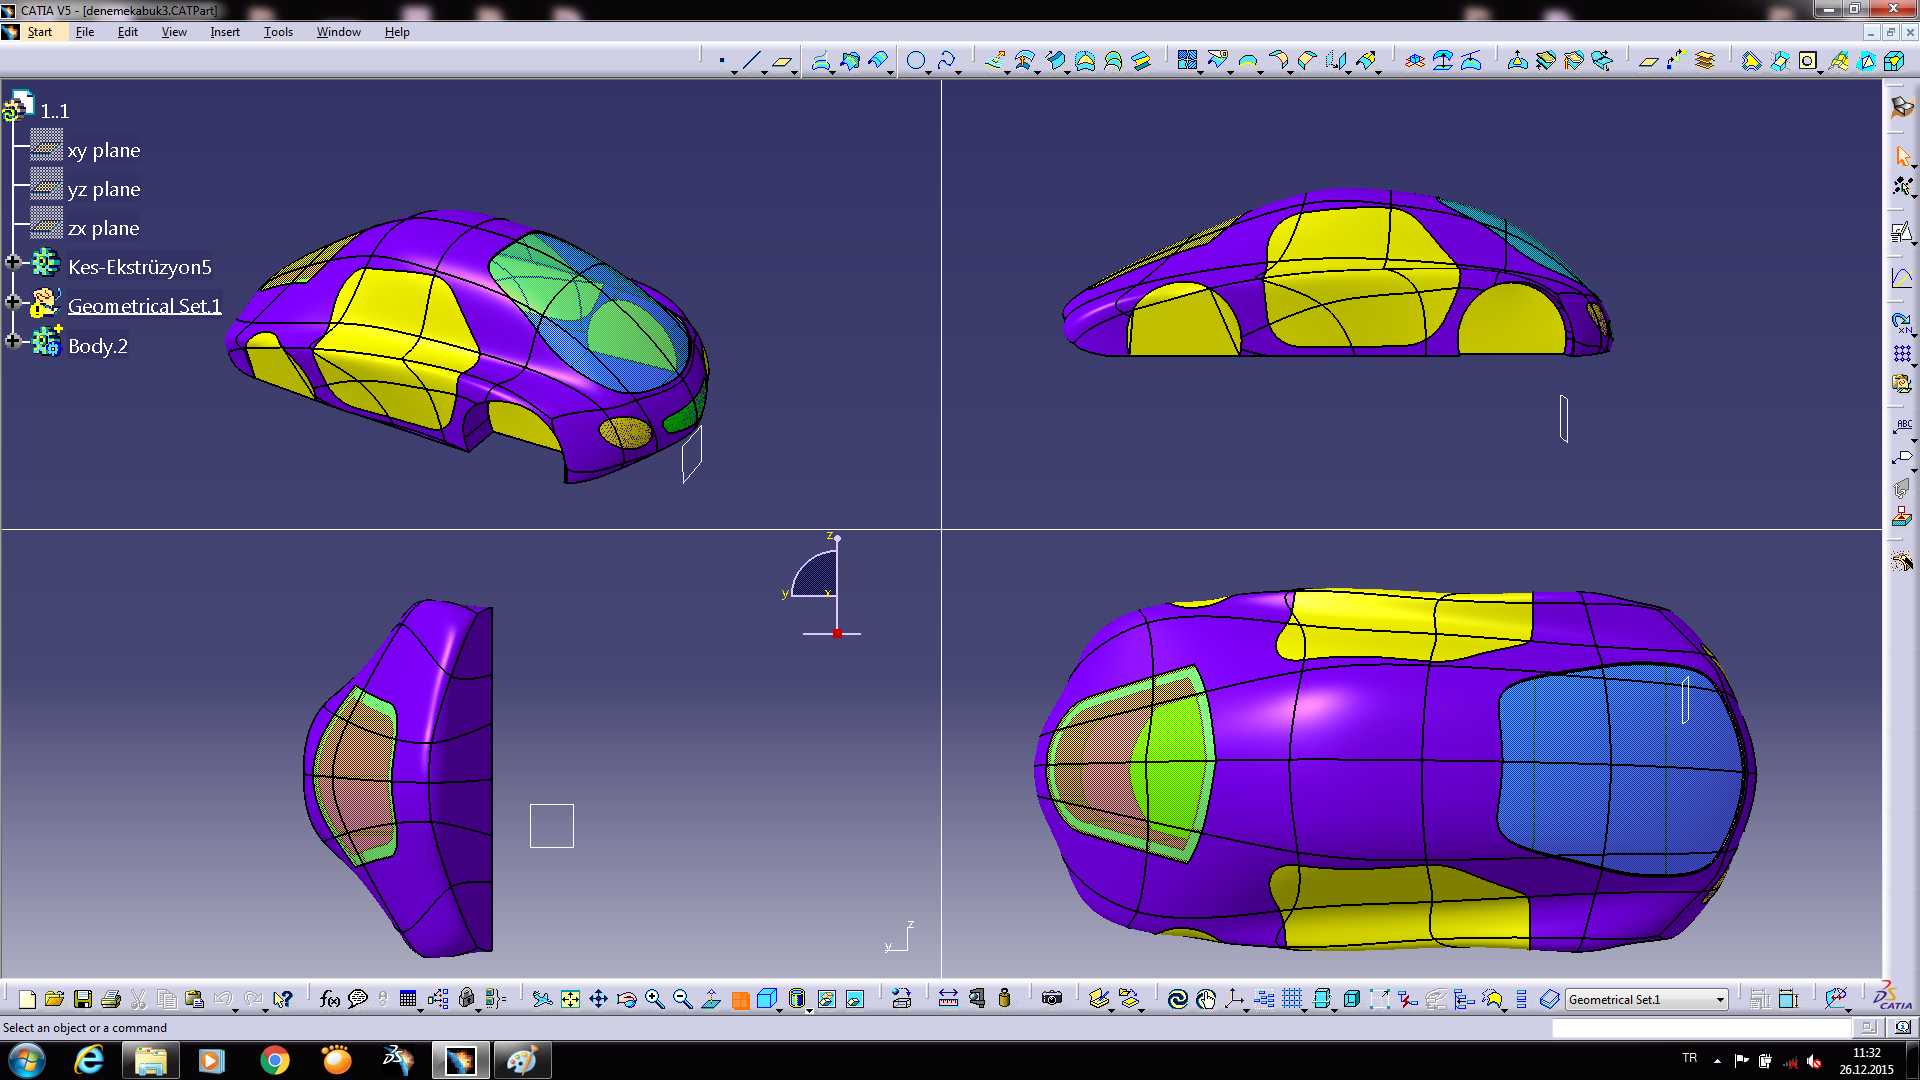This screenshot has height=1080, width=1920.
Task: Open the Formula f(x) editor
Action: 330,999
